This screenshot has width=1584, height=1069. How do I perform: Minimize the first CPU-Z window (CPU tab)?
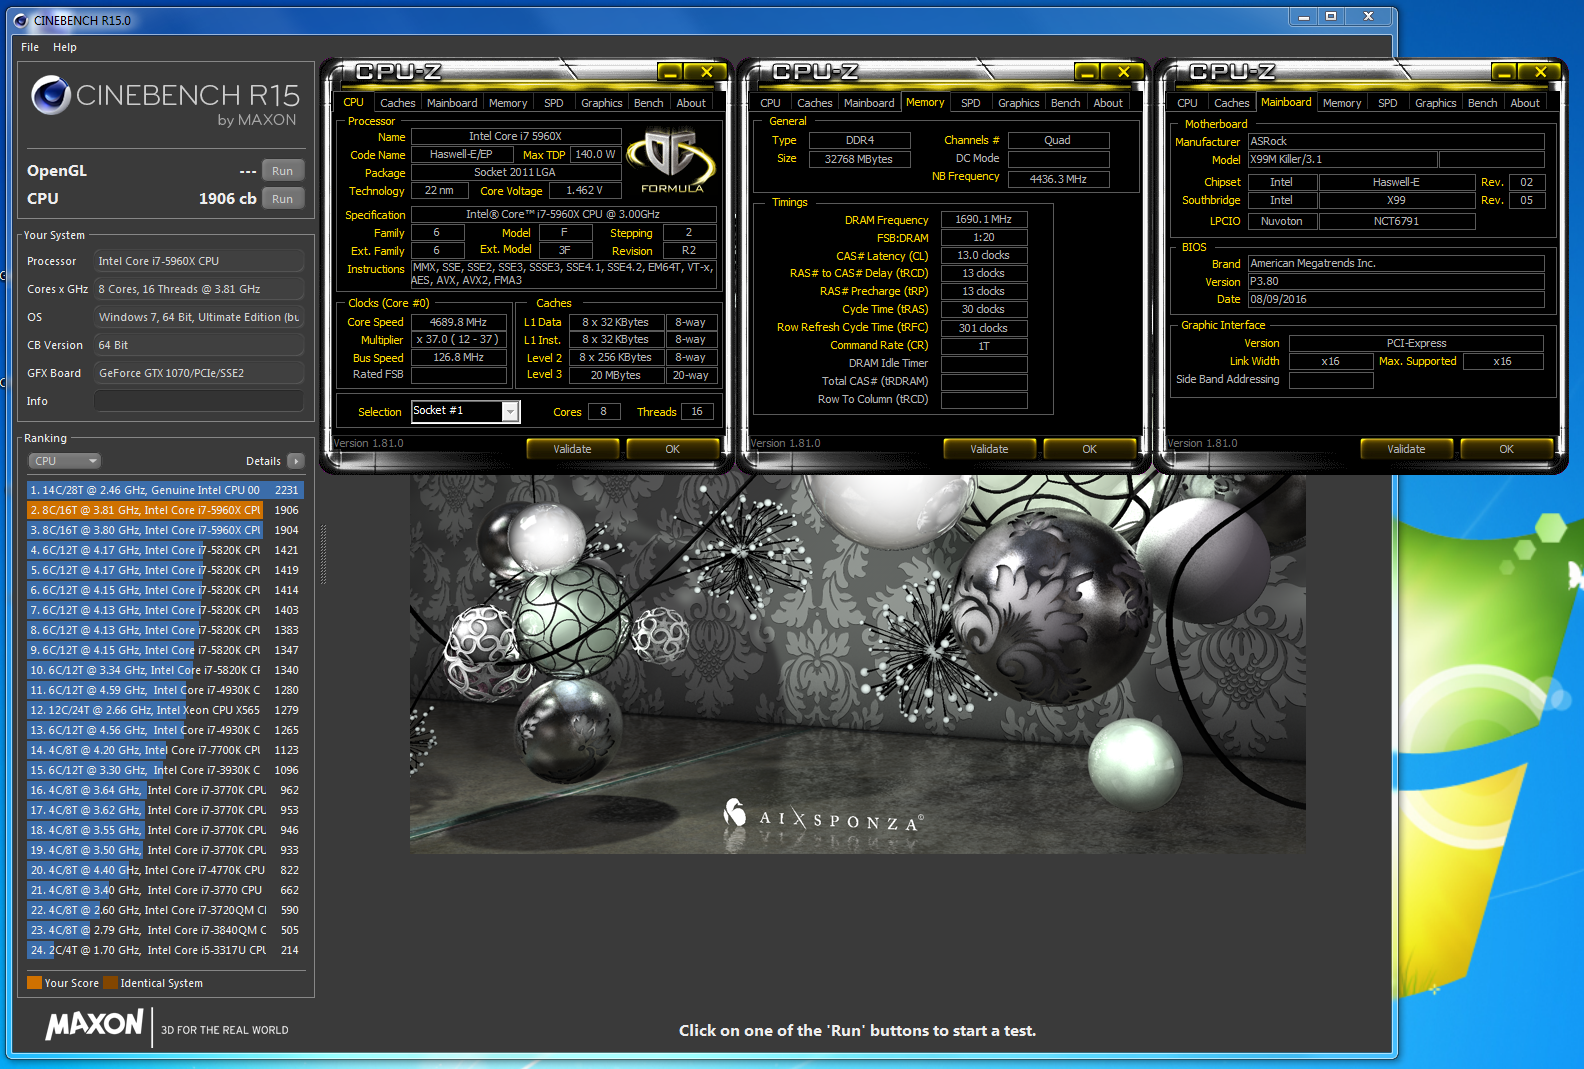670,72
